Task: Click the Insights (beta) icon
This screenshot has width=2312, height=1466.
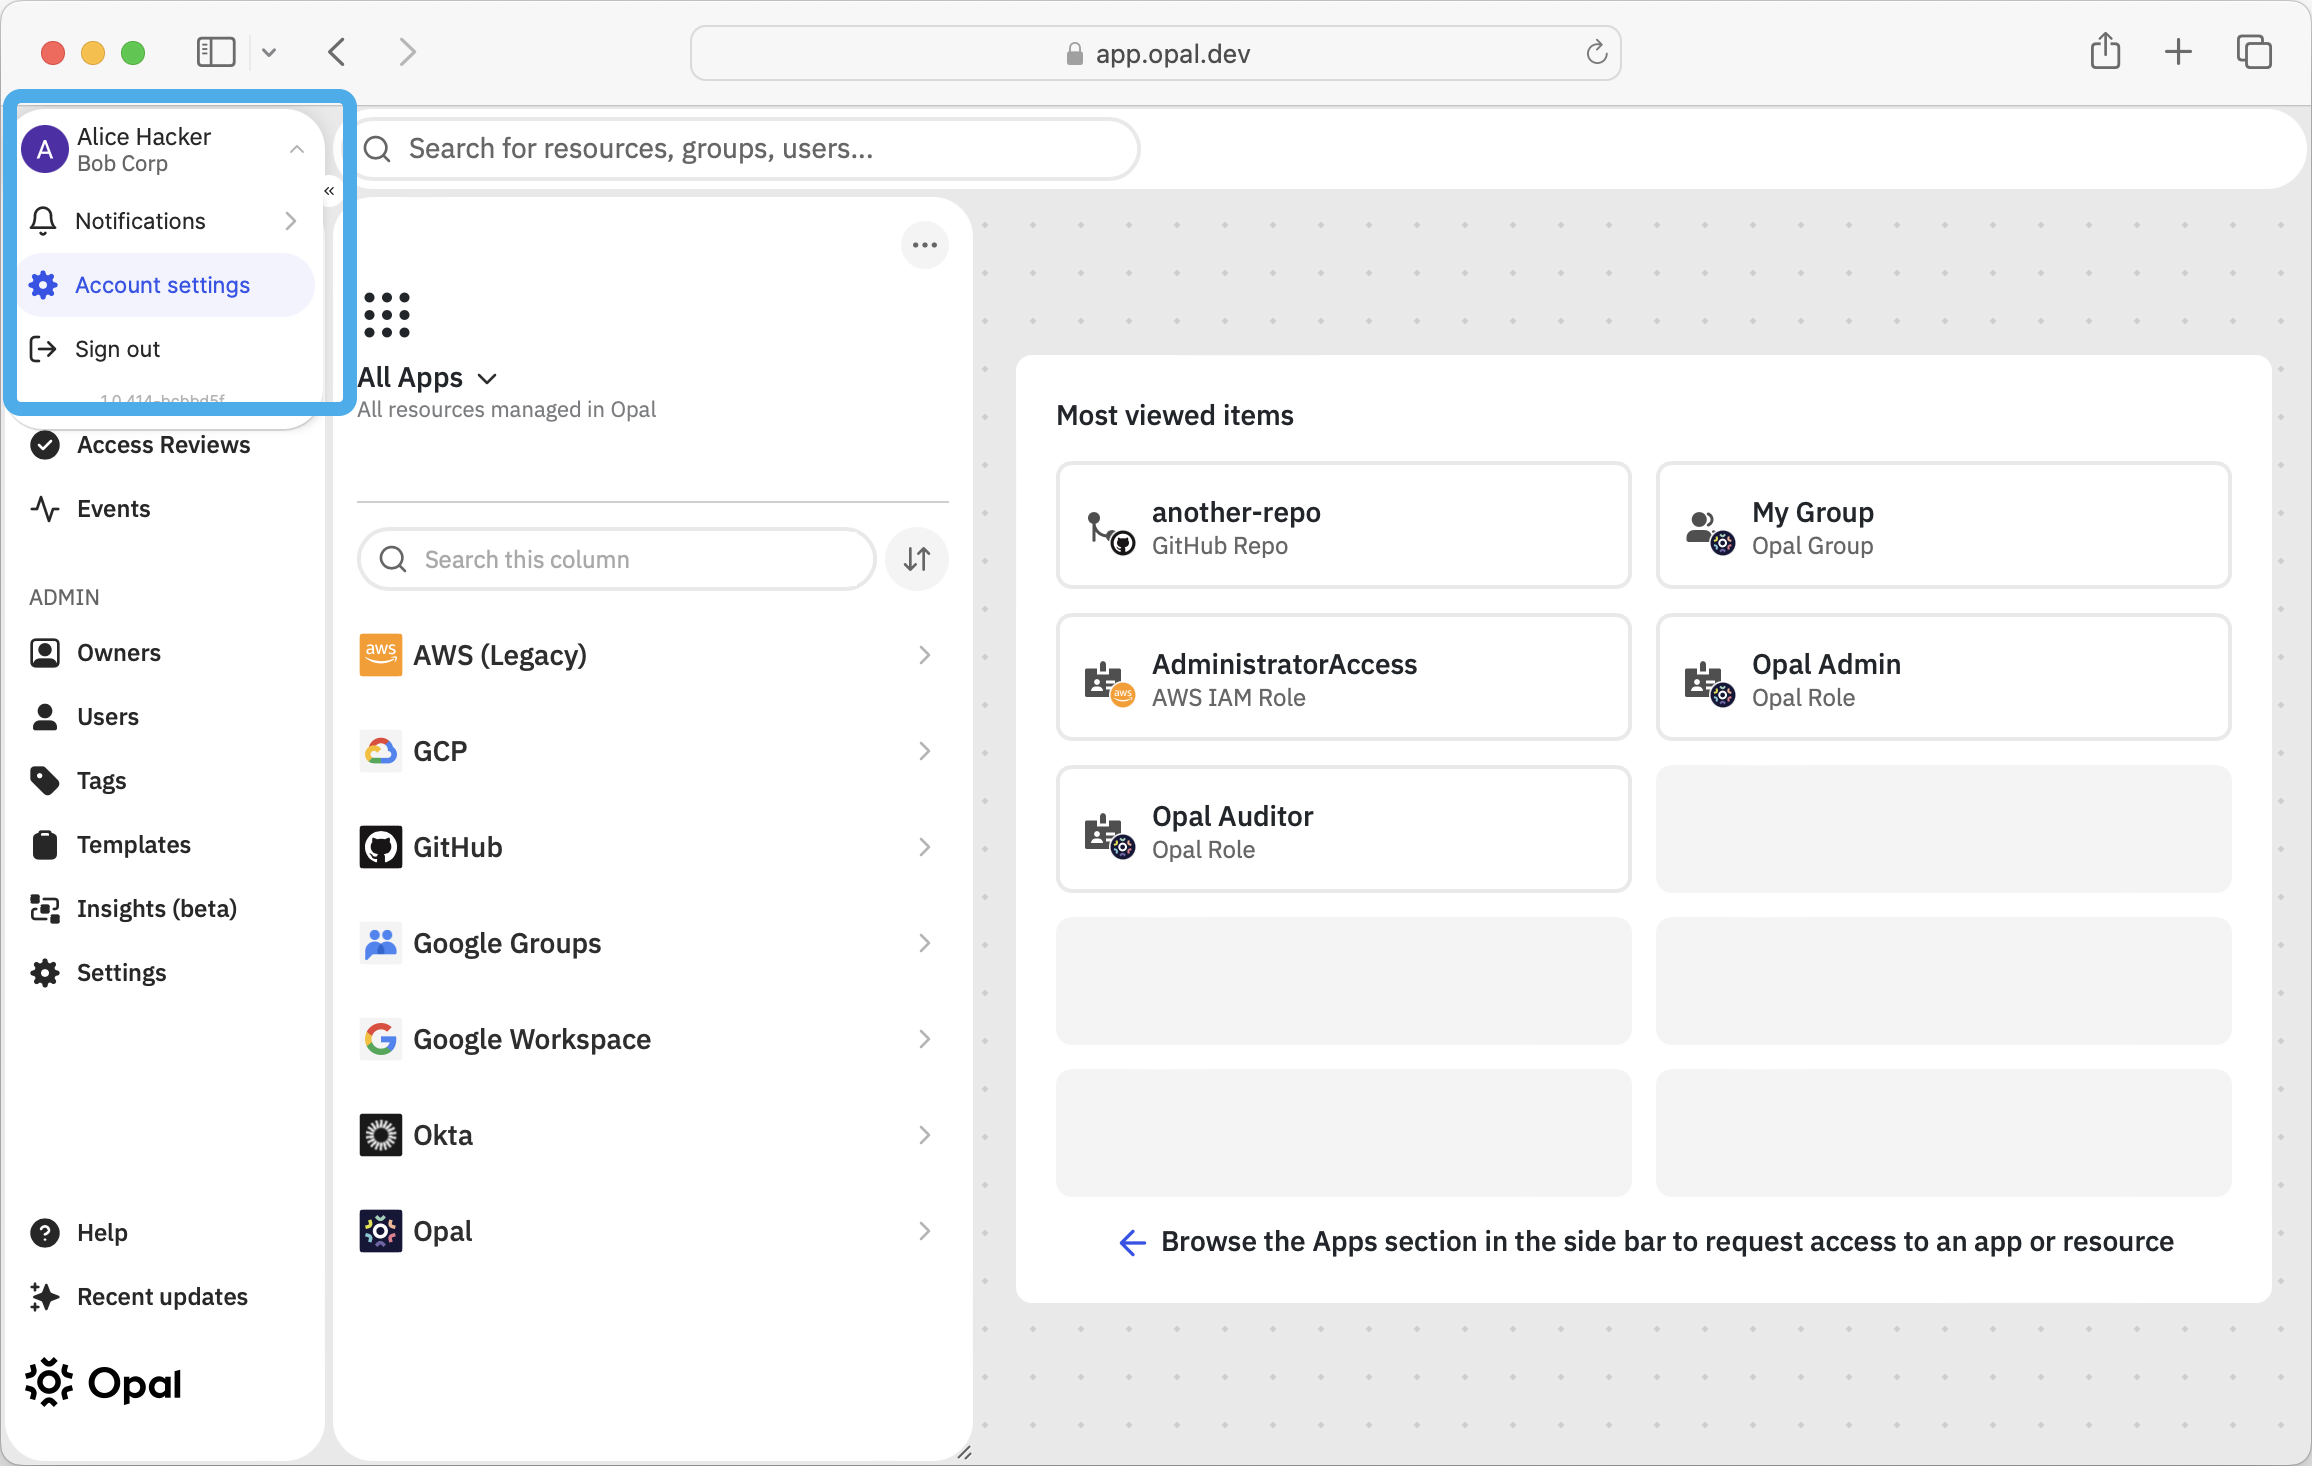Action: [x=45, y=909]
